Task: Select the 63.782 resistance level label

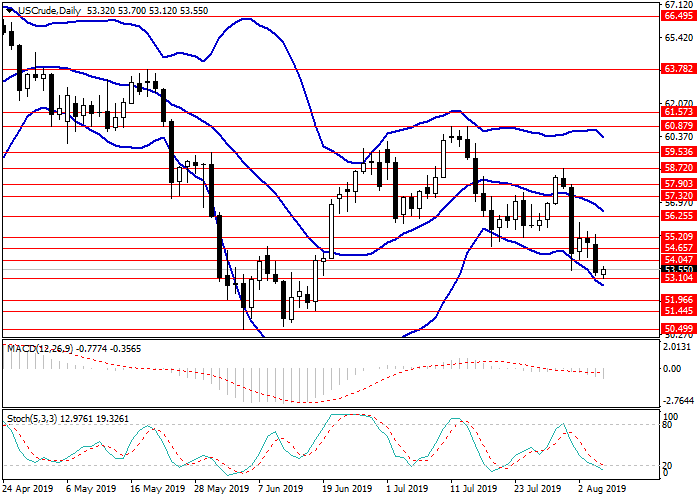Action: pyautogui.click(x=679, y=69)
